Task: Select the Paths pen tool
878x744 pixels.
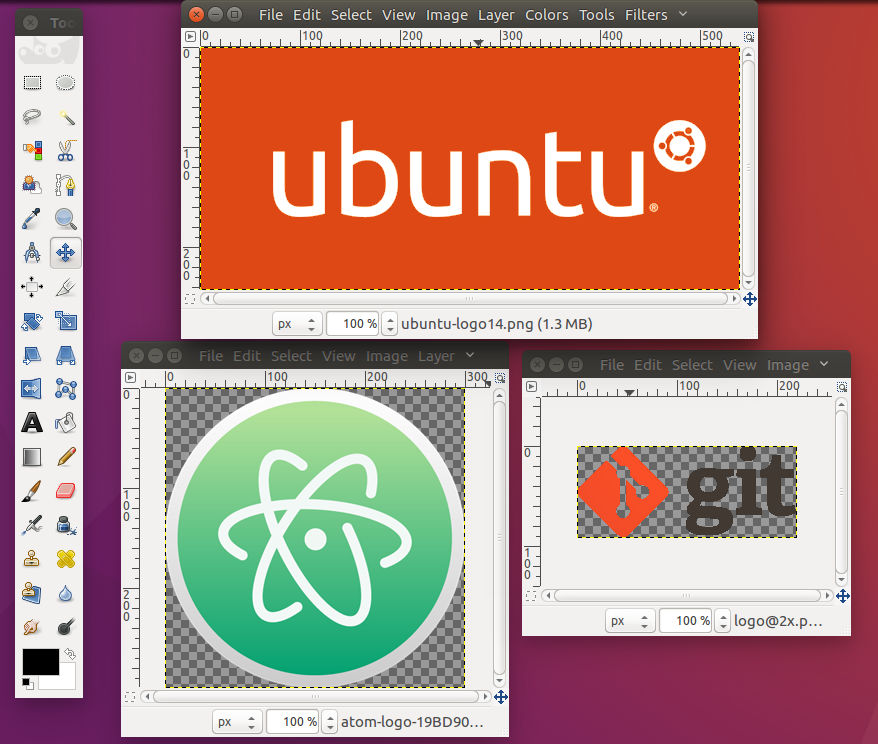Action: pos(66,185)
